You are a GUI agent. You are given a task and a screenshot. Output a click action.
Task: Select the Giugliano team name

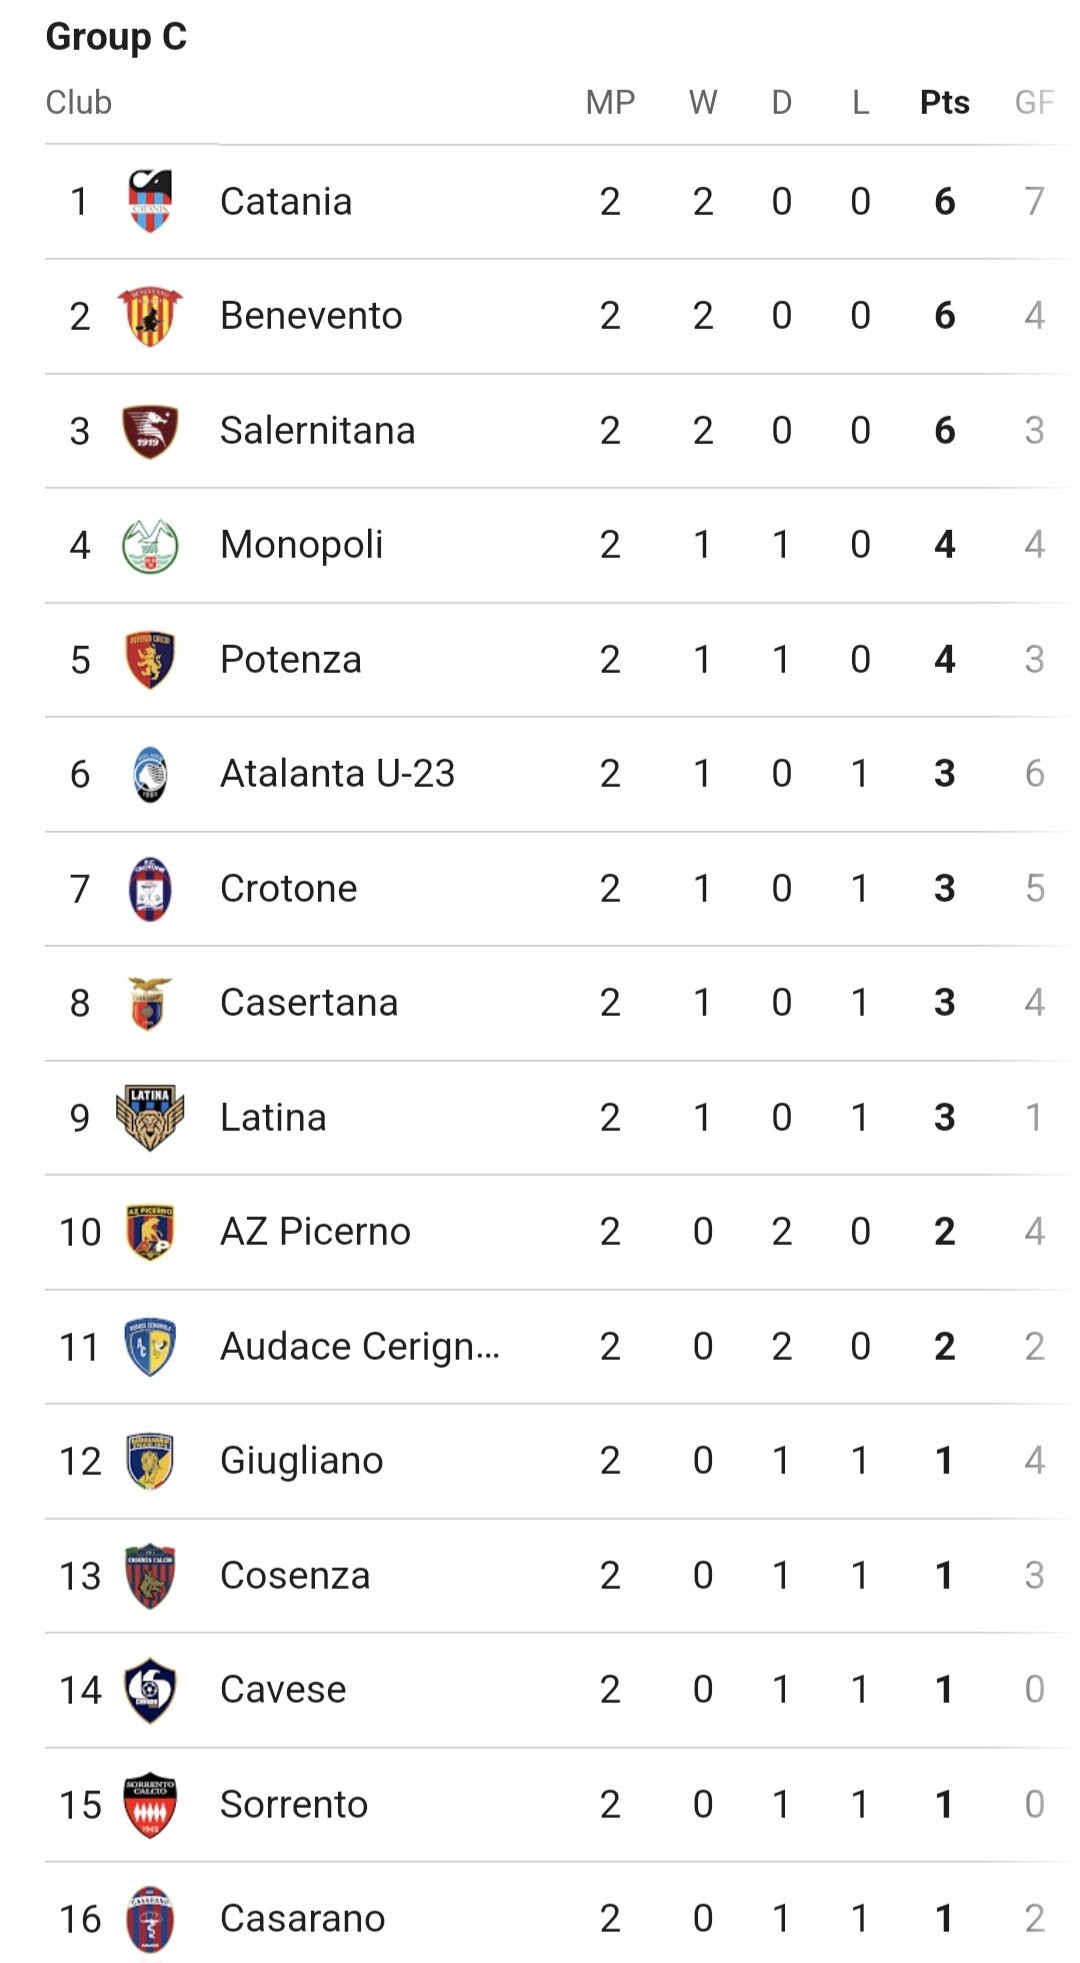tap(301, 1461)
